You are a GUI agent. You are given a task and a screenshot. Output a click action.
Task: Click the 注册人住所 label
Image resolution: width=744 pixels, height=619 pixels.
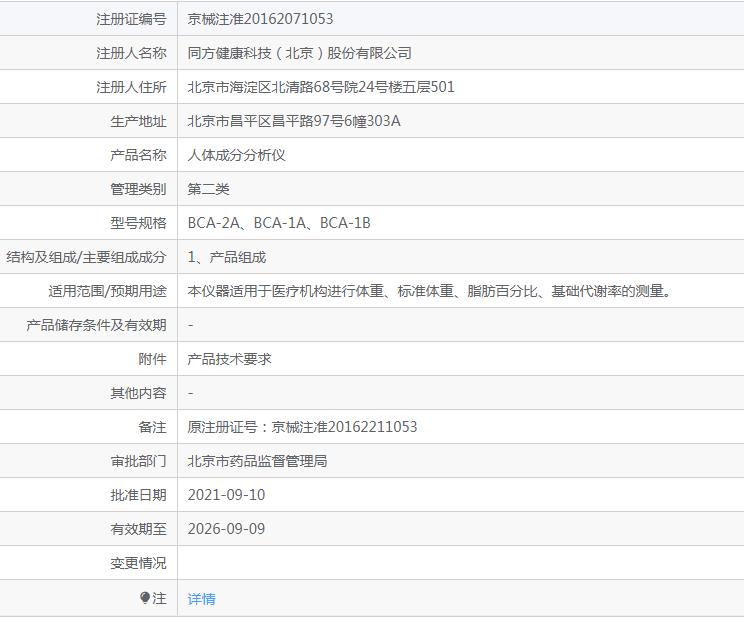tap(131, 87)
